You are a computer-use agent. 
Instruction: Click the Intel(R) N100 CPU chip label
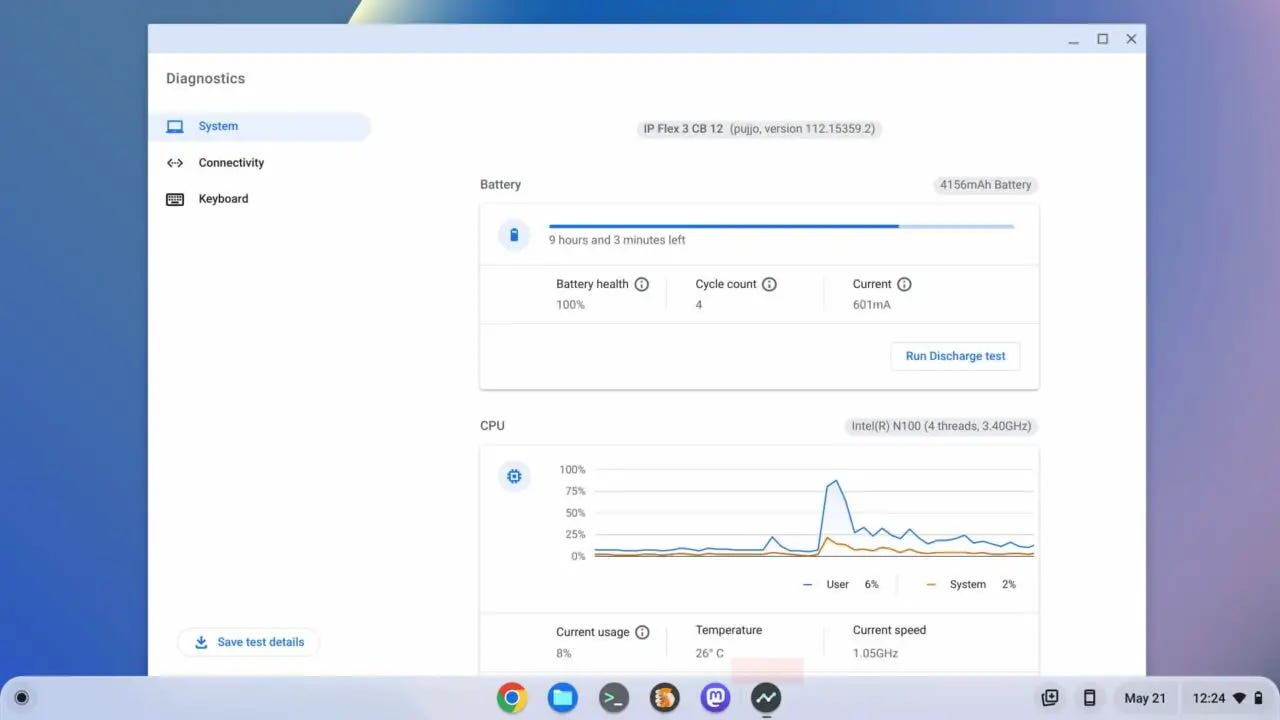[x=942, y=426]
